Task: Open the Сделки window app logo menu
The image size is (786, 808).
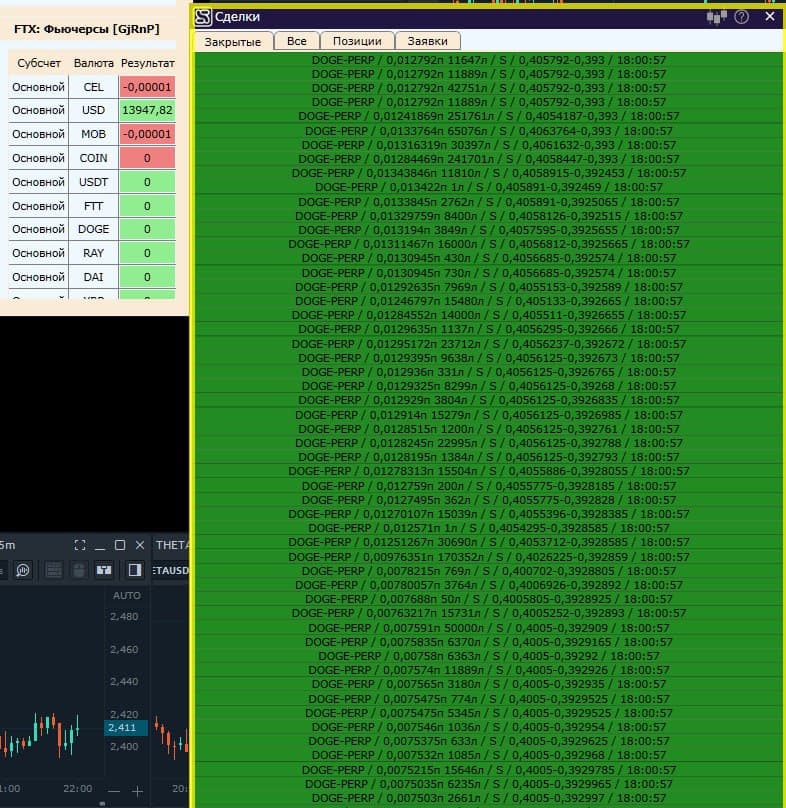Action: point(203,17)
